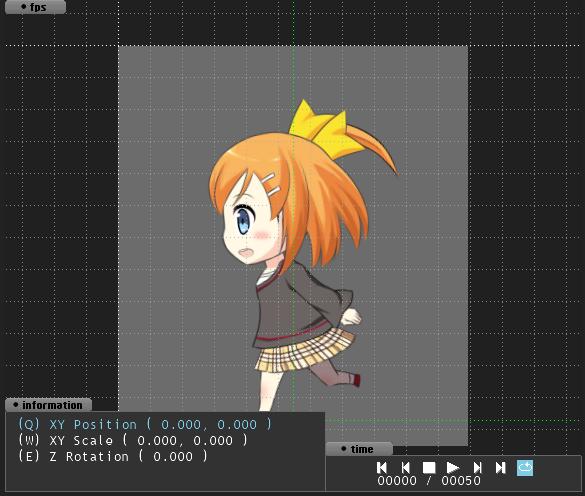Screen dimensions: 585x496
Task: Collapse the time panel tab
Action: [x=359, y=449]
